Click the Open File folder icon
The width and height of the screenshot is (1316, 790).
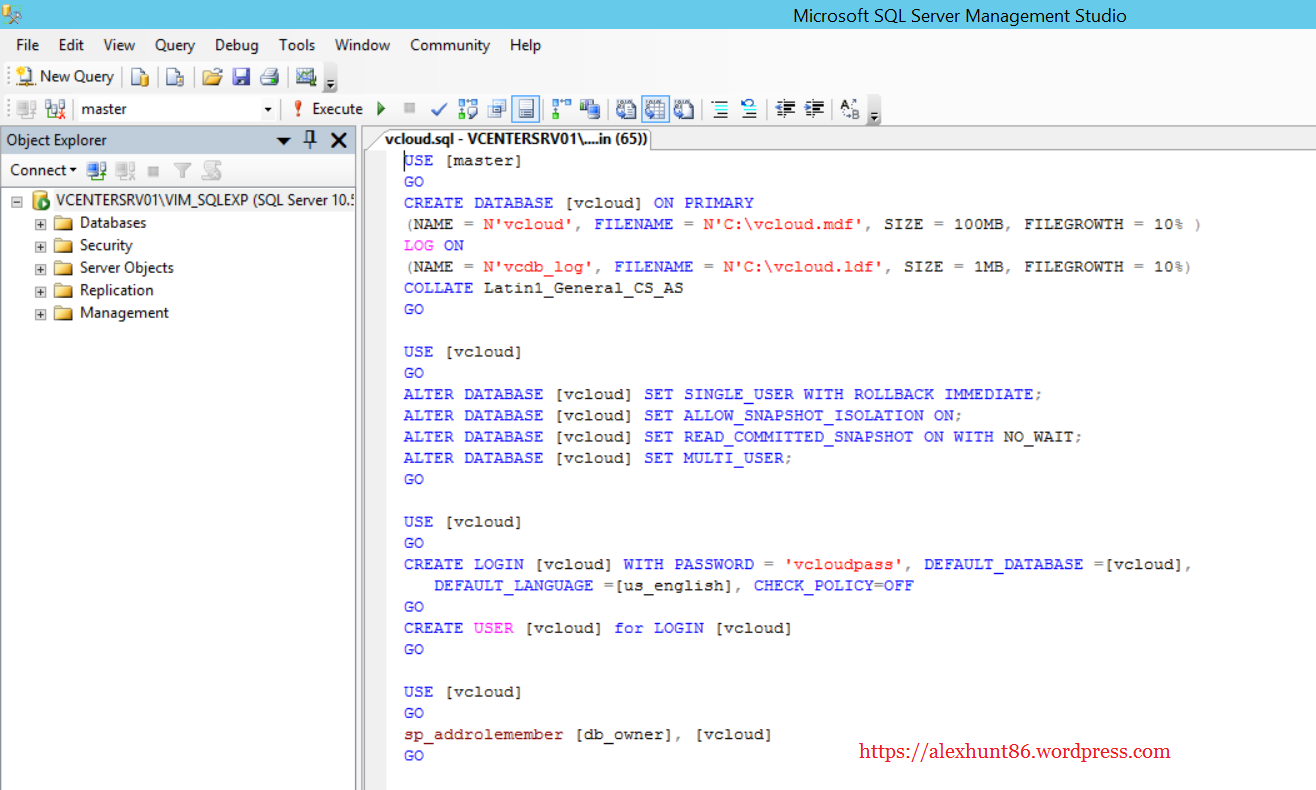211,77
